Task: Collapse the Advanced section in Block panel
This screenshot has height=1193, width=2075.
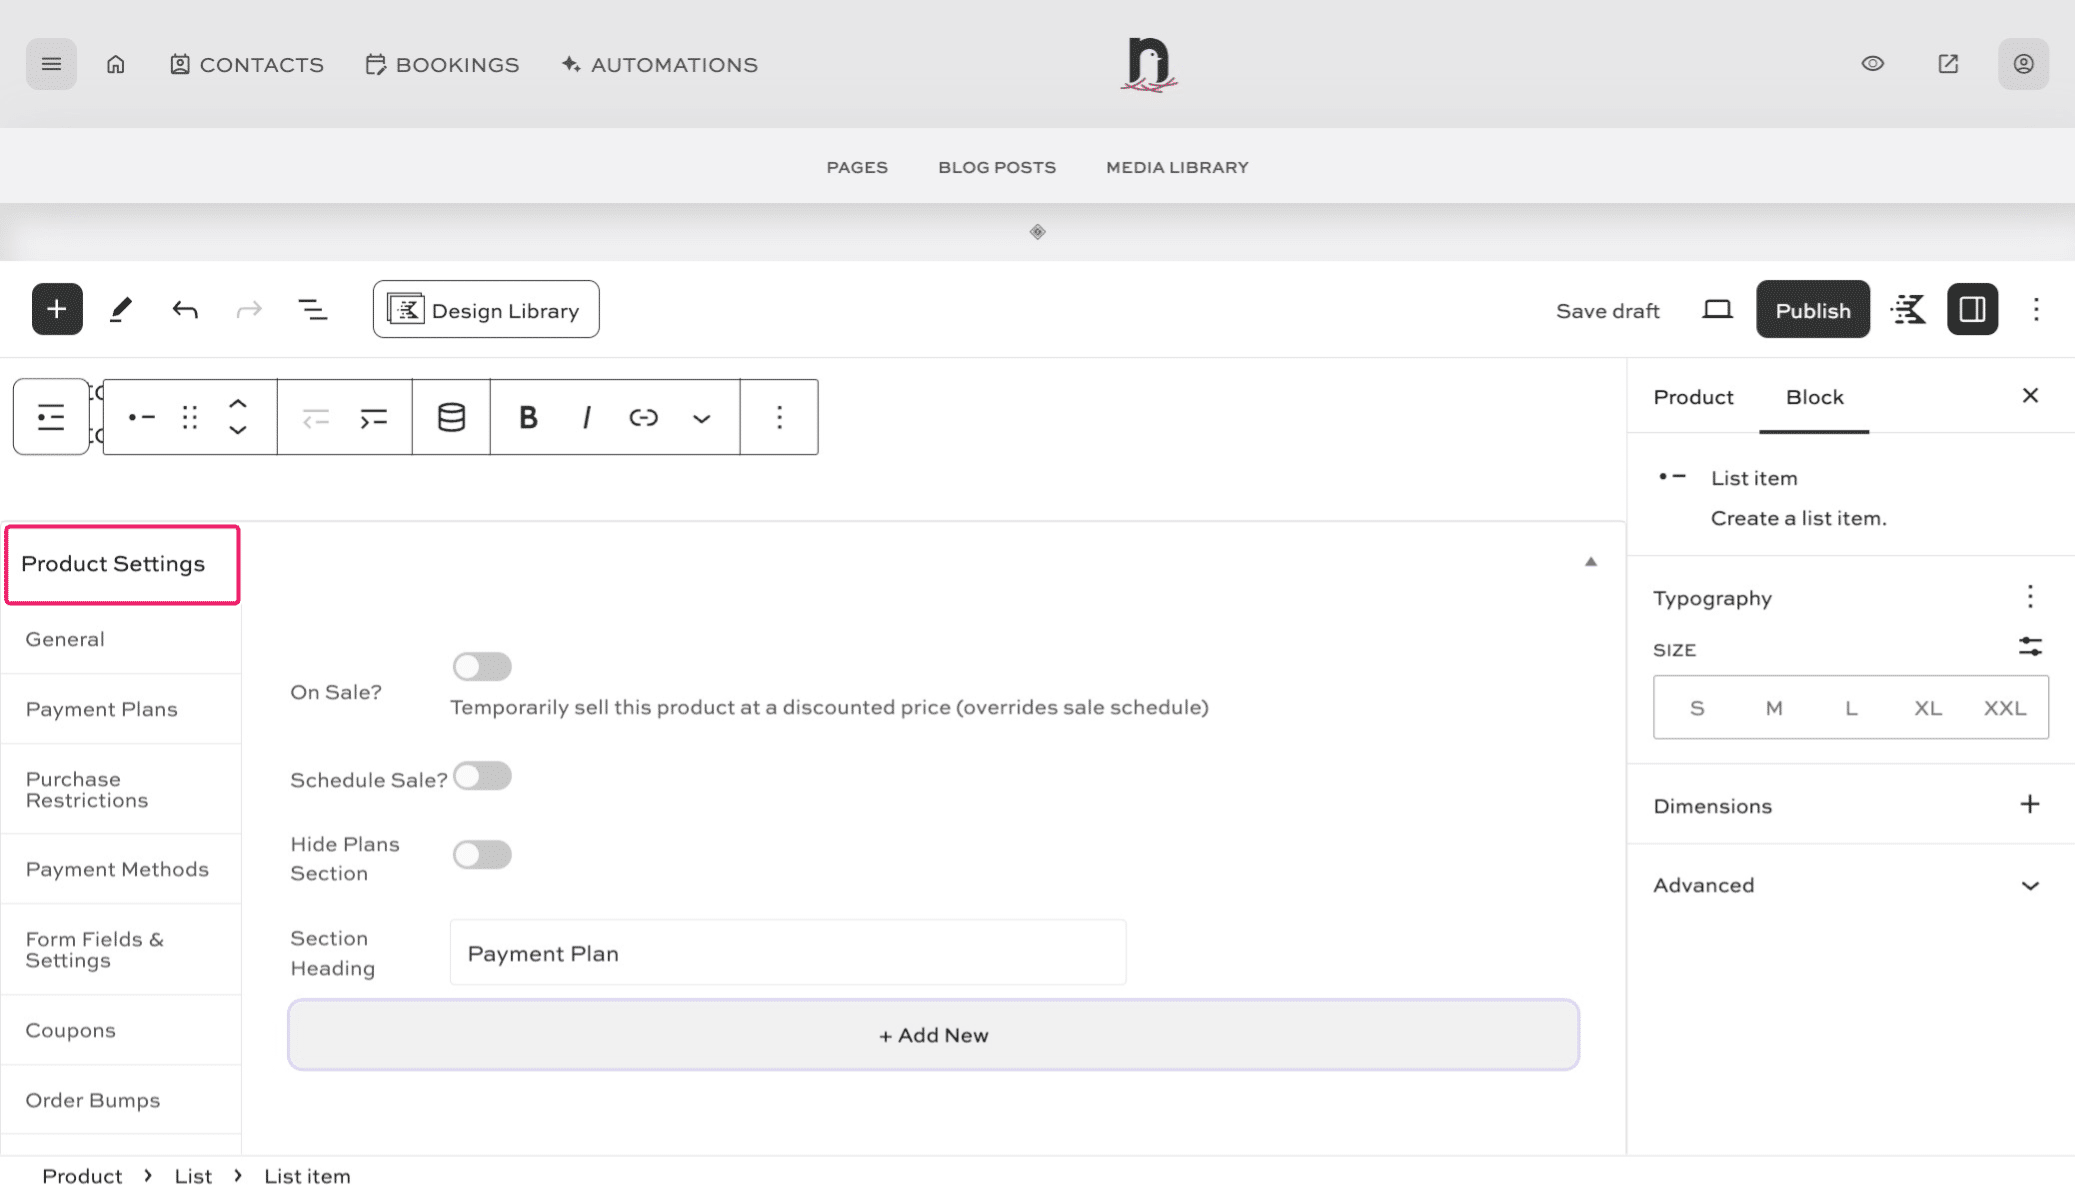Action: 2030,885
